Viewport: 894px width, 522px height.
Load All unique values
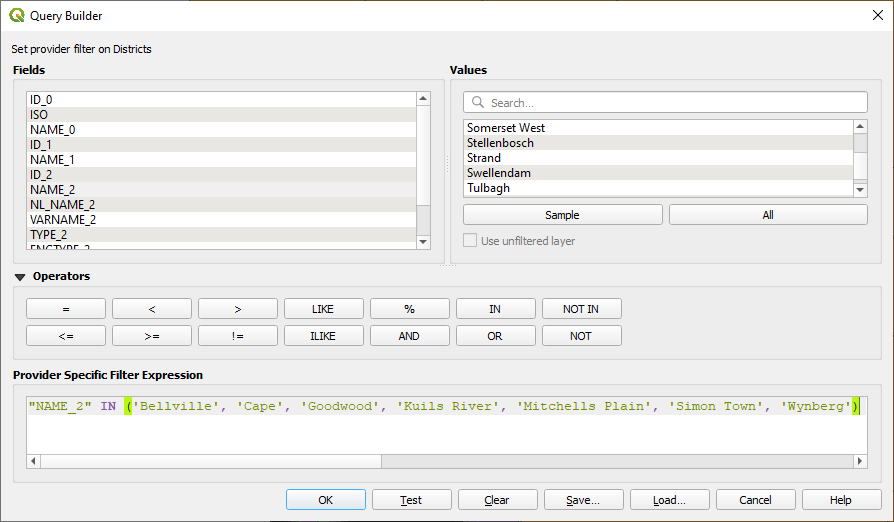pos(767,215)
